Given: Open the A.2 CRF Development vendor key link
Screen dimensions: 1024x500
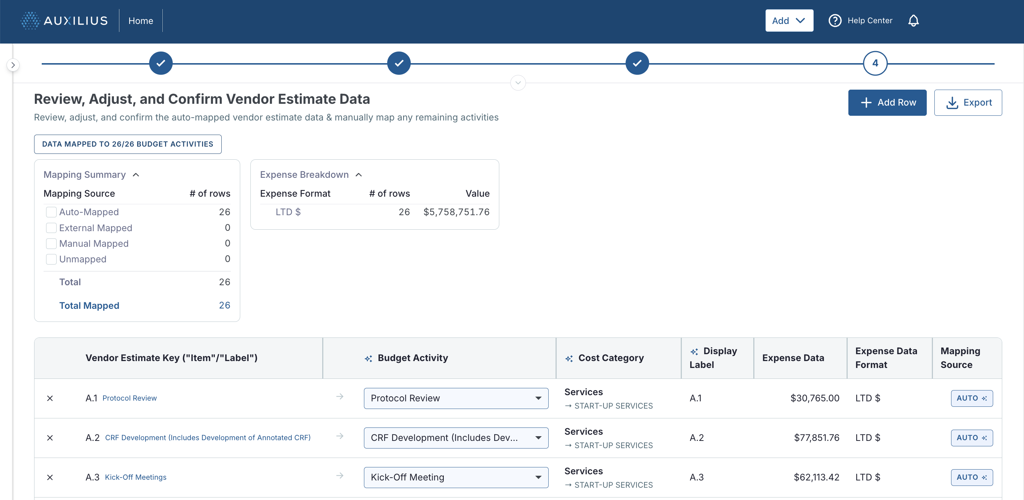Looking at the screenshot, I should pyautogui.click(x=208, y=438).
